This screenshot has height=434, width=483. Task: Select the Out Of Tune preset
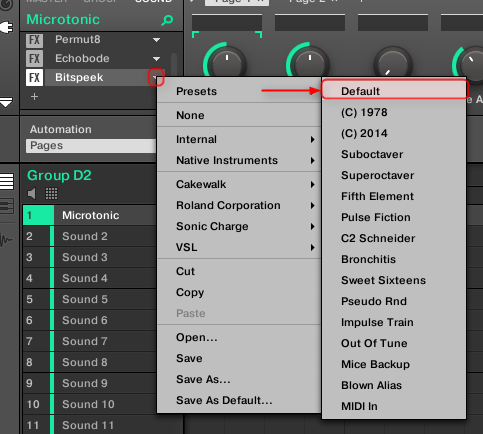tap(394, 343)
